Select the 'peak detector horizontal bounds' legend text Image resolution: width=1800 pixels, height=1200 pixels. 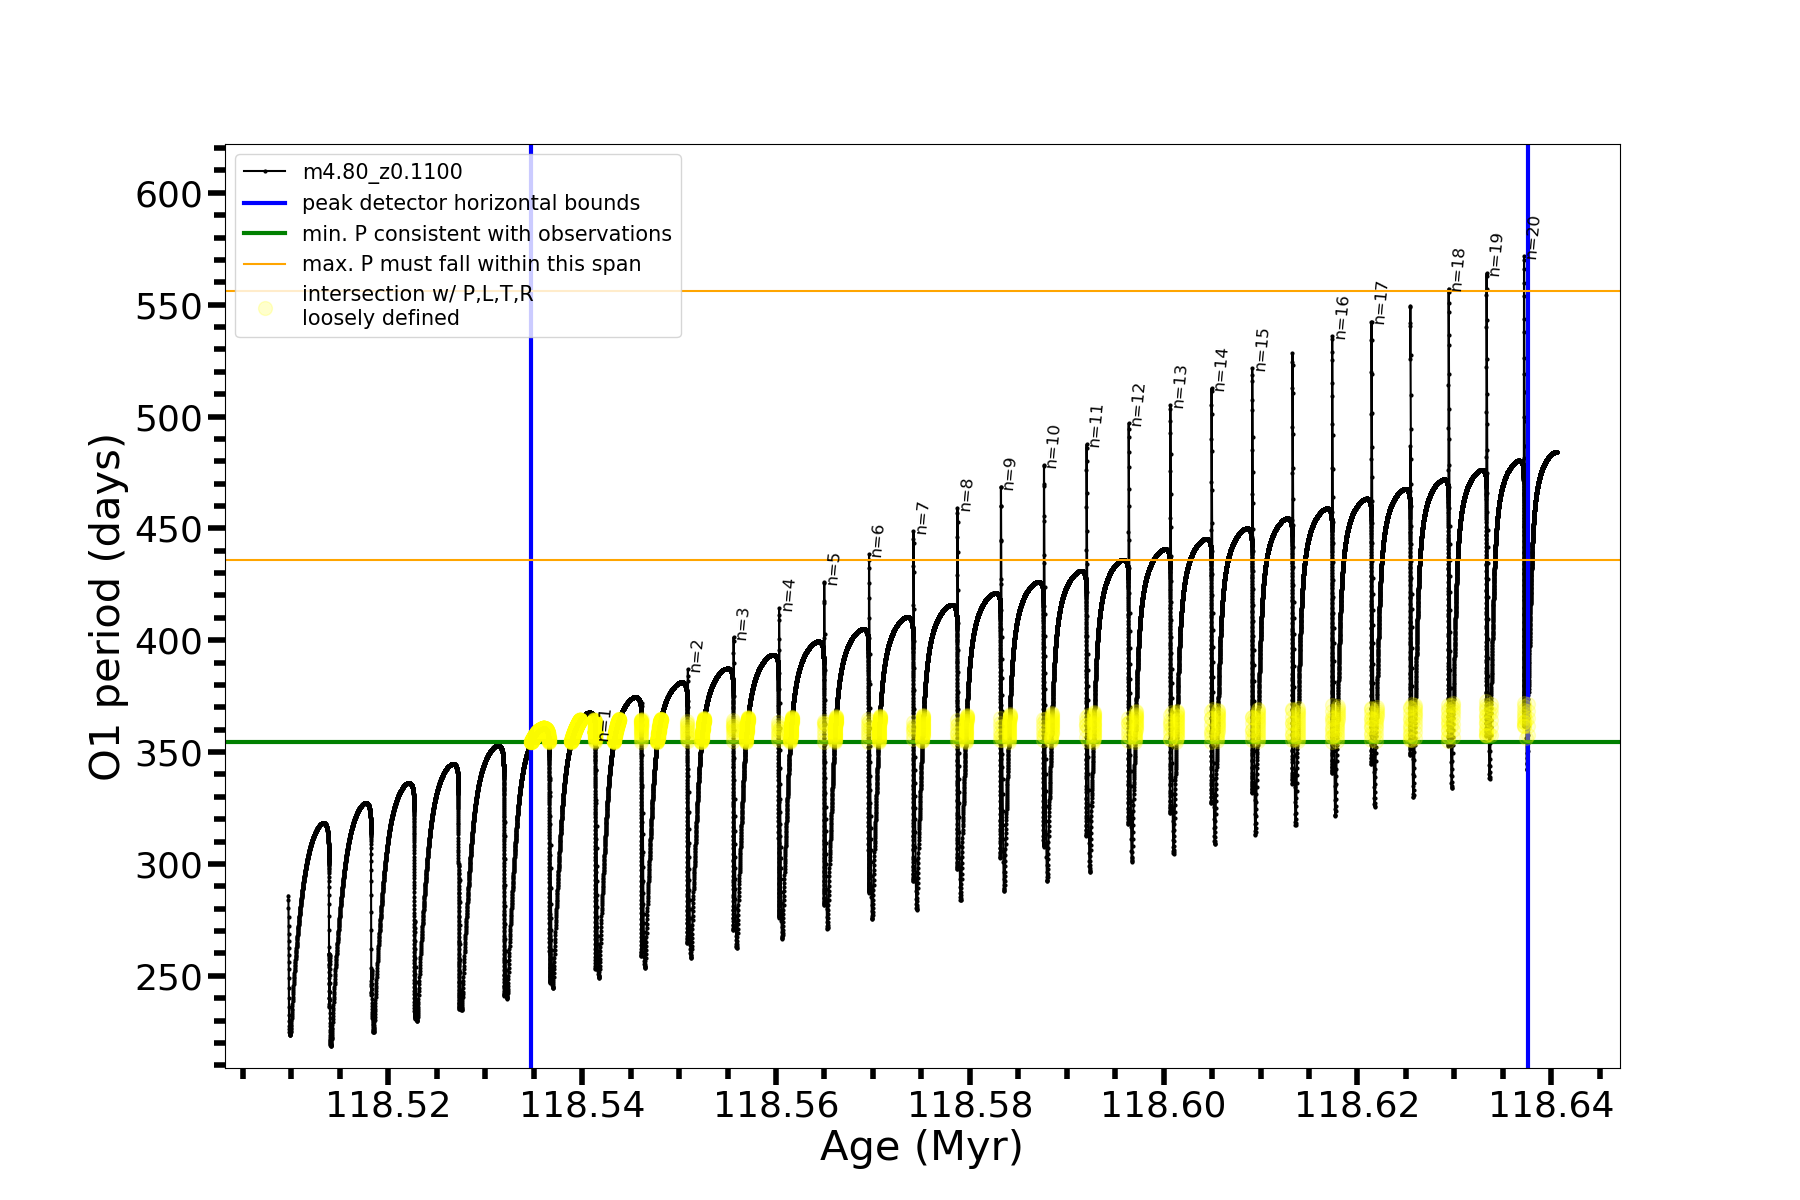471,203
